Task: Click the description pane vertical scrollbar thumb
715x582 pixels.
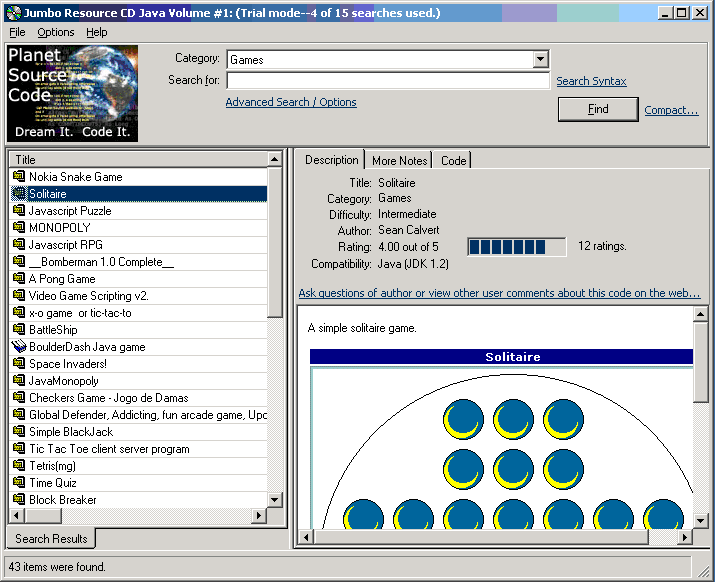Action: coord(700,362)
